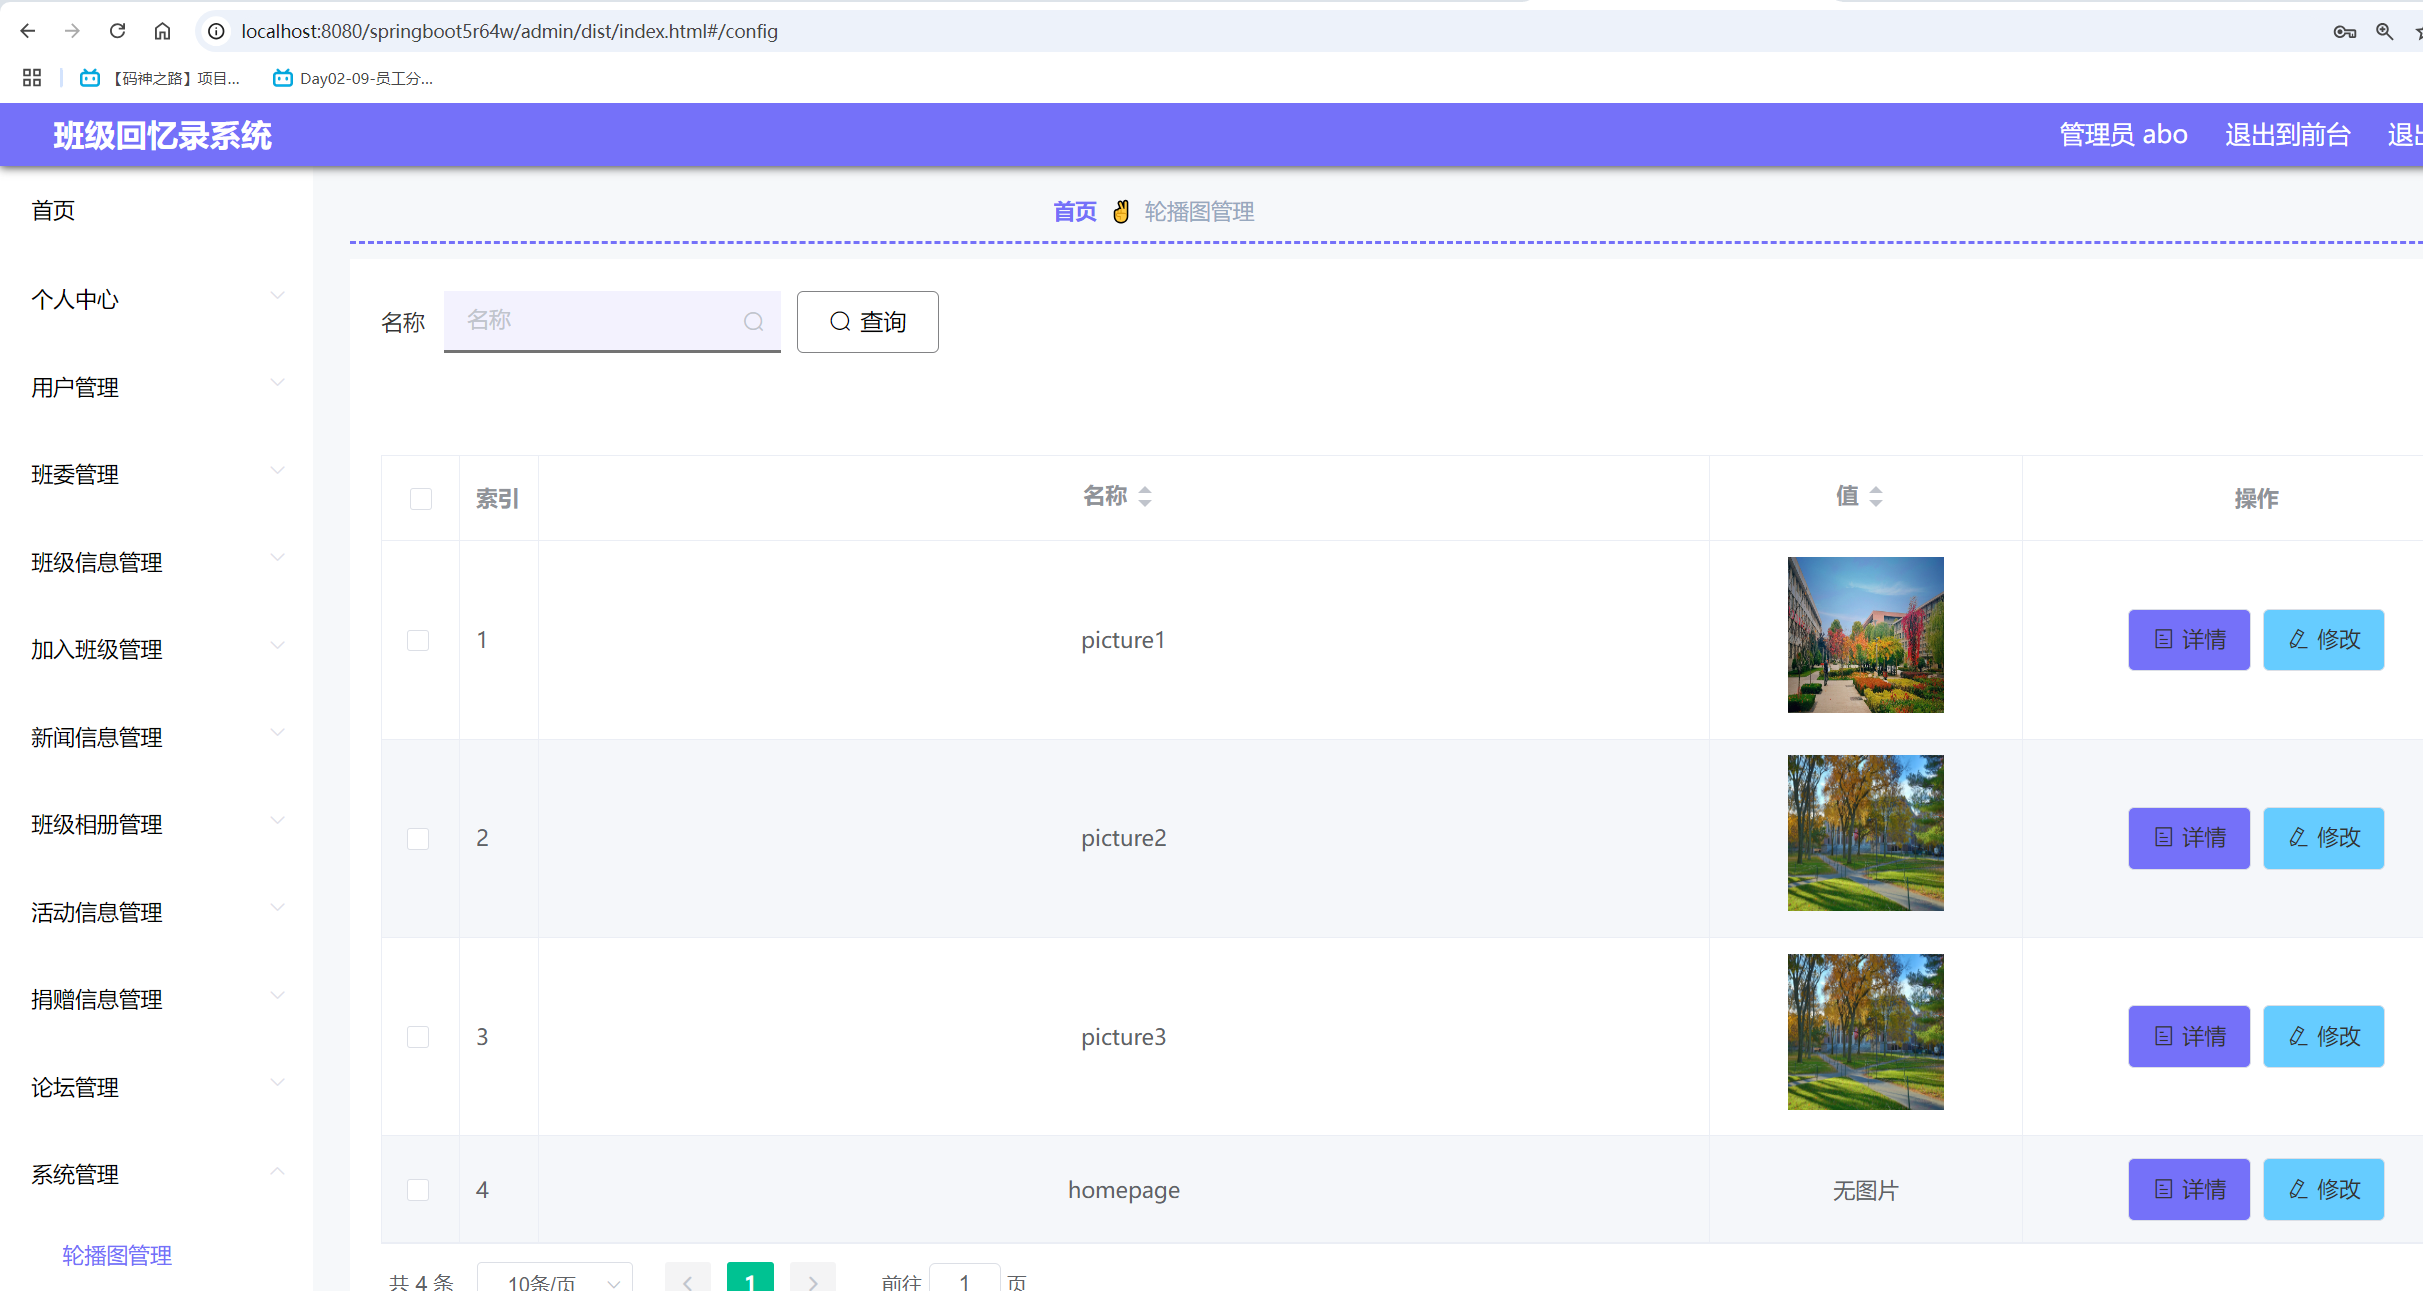Click 修改 for picture2
Image resolution: width=2423 pixels, height=1291 pixels.
click(2323, 838)
